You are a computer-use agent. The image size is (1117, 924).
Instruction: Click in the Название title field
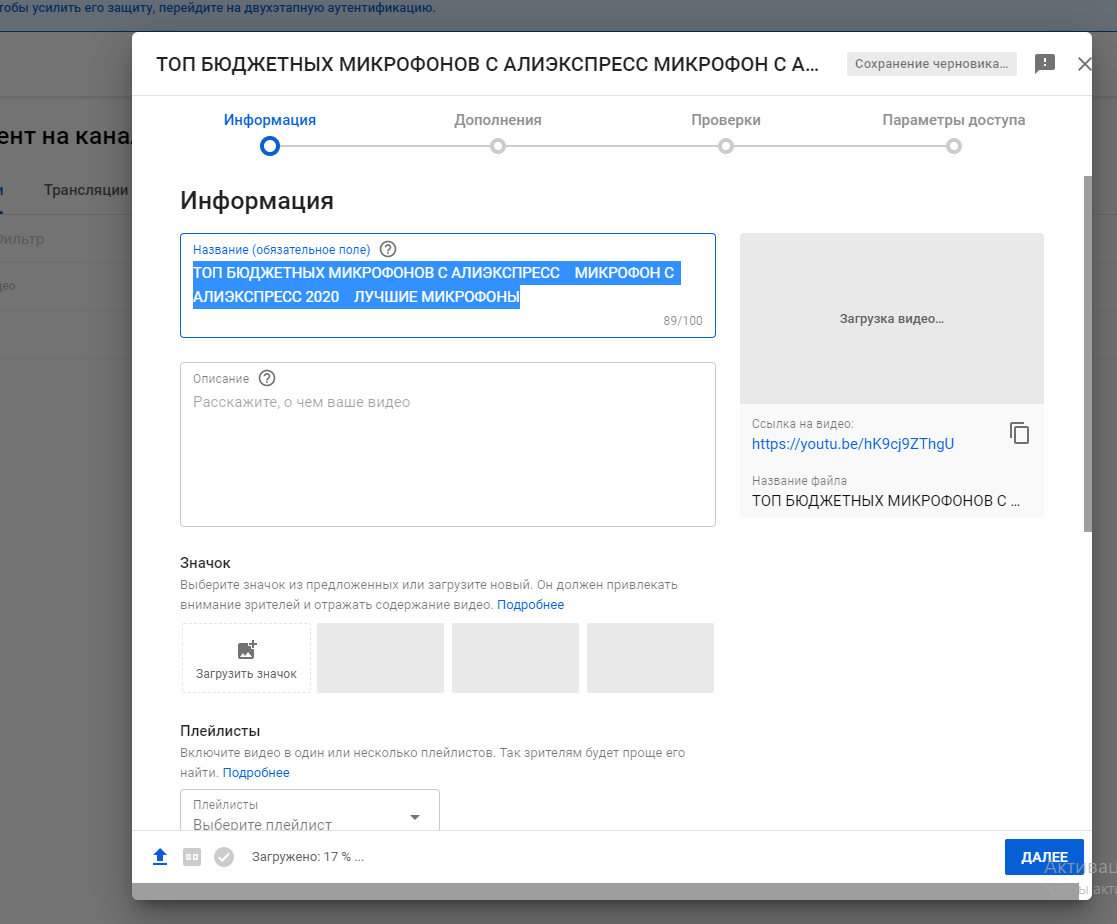[447, 286]
